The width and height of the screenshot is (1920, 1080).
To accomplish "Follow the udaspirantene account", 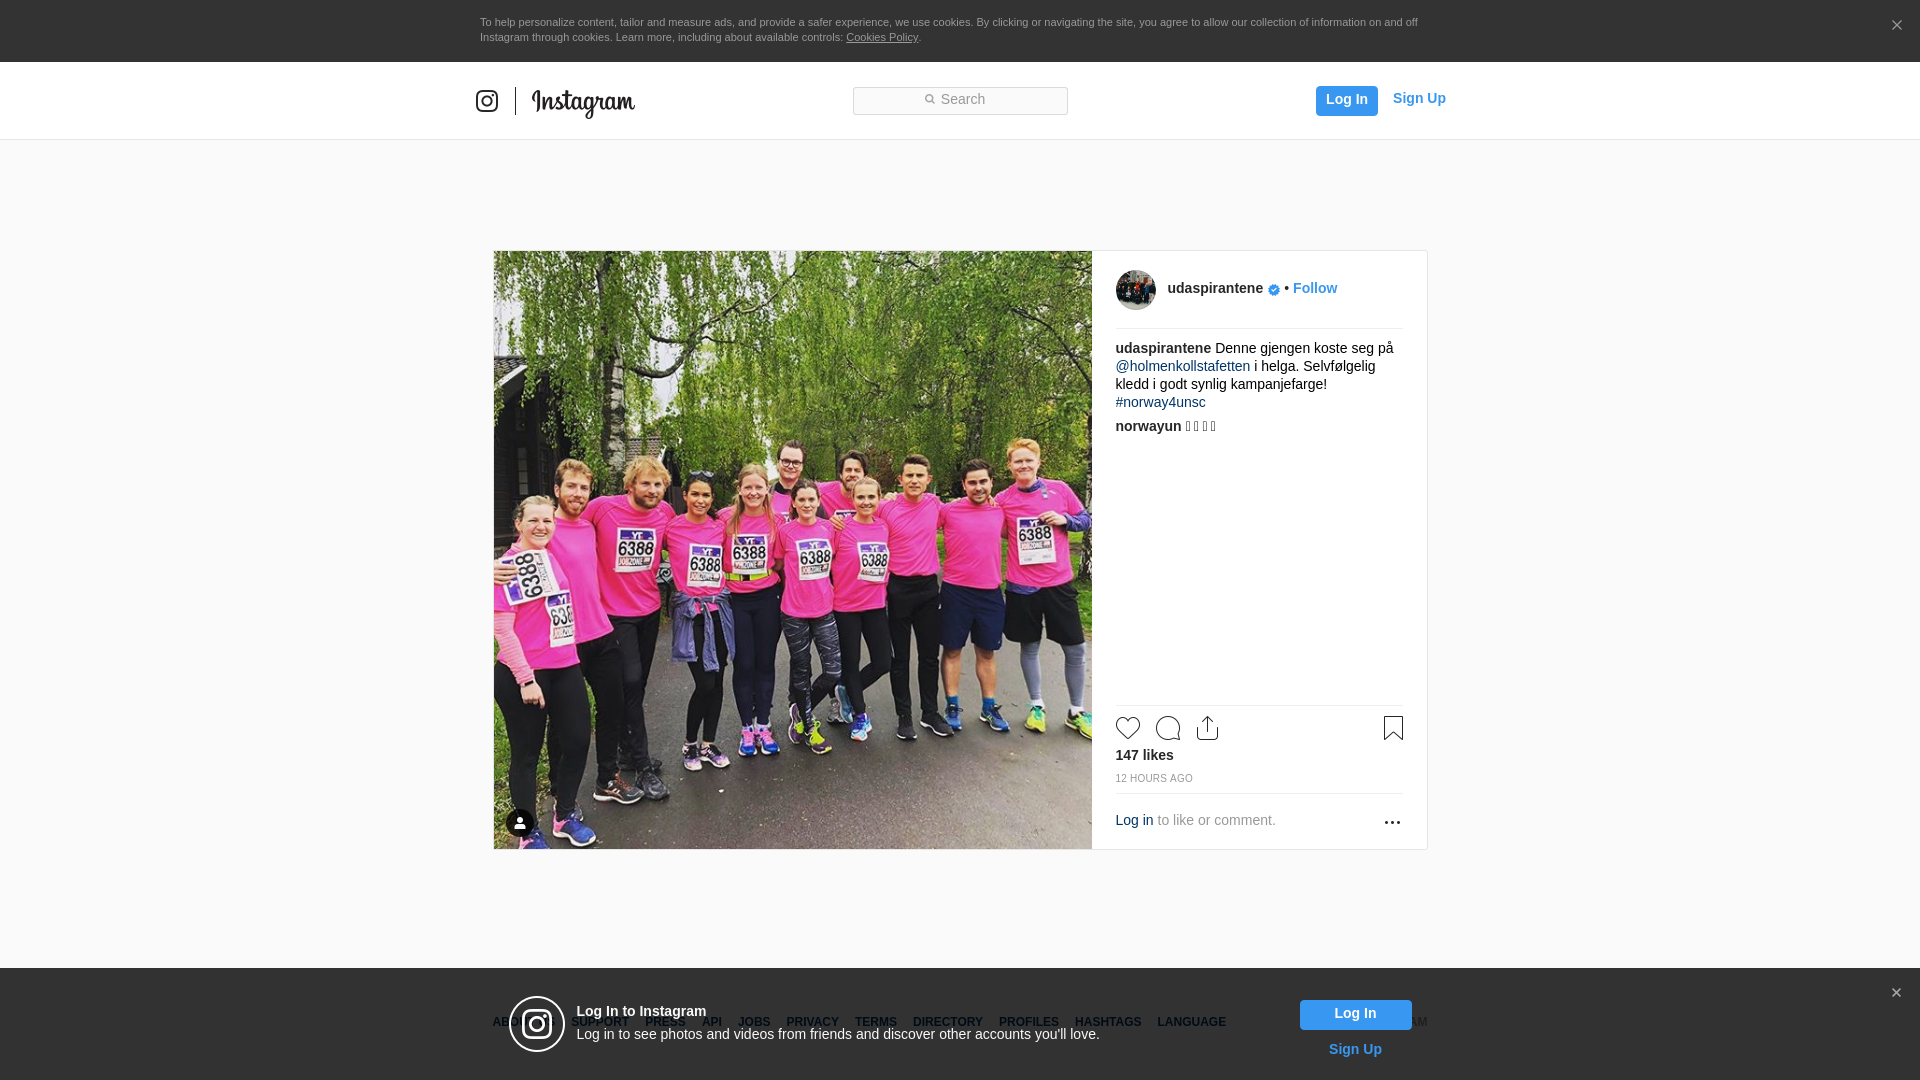I will pyautogui.click(x=1314, y=288).
